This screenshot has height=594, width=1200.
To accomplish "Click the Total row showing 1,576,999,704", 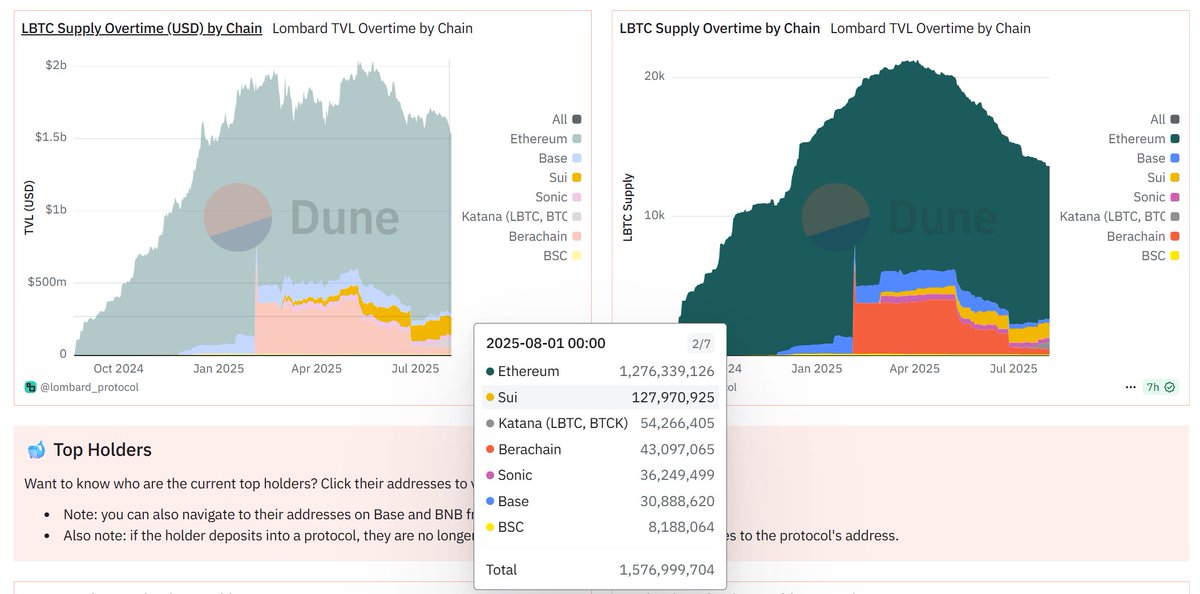I will tap(600, 570).
